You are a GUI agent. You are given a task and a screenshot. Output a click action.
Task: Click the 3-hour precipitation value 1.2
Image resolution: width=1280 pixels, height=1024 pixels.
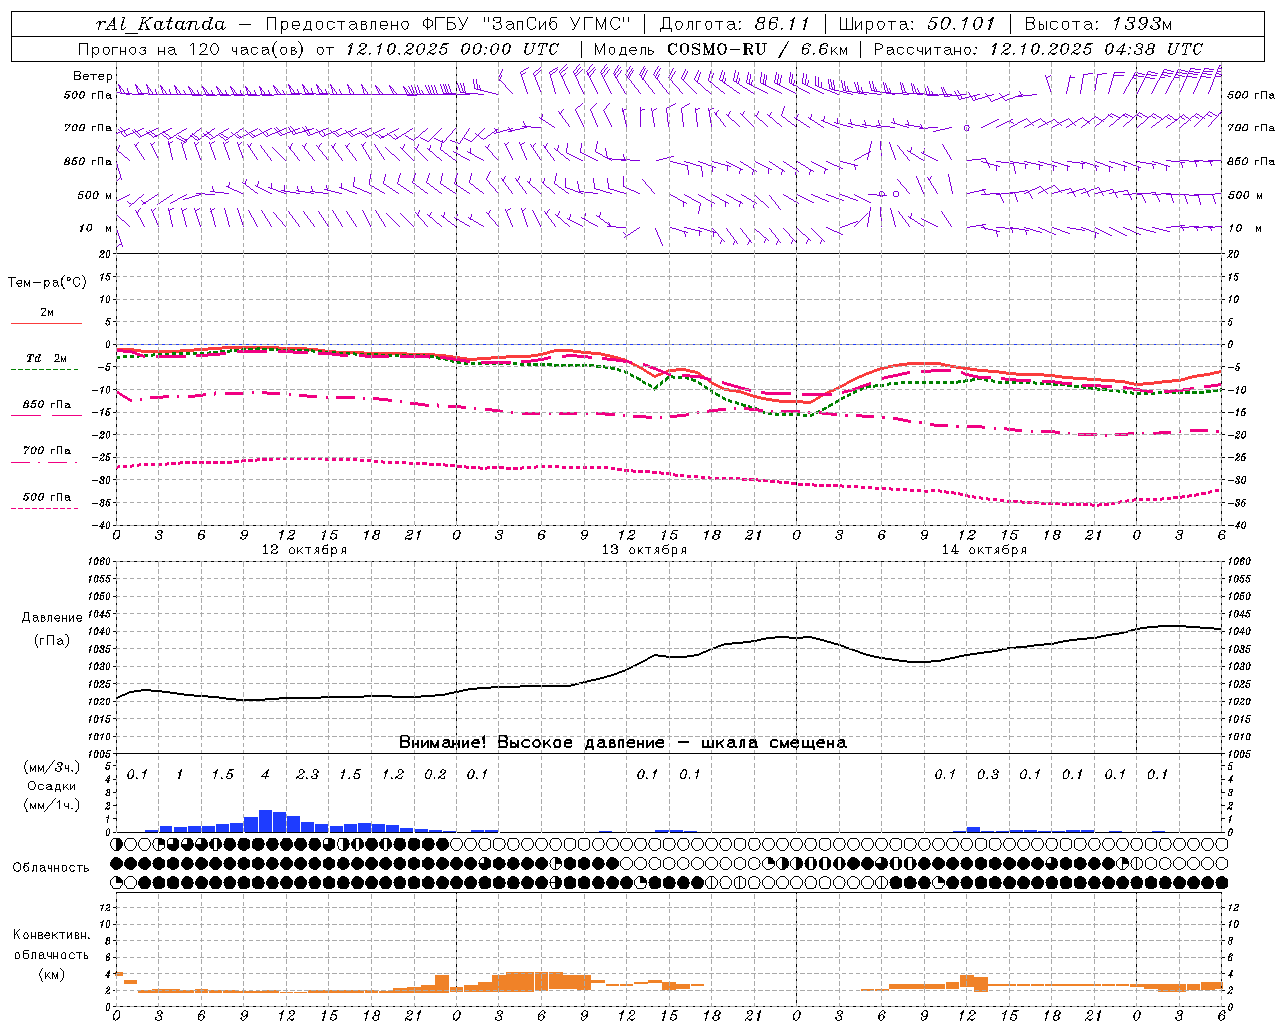pyautogui.click(x=393, y=775)
